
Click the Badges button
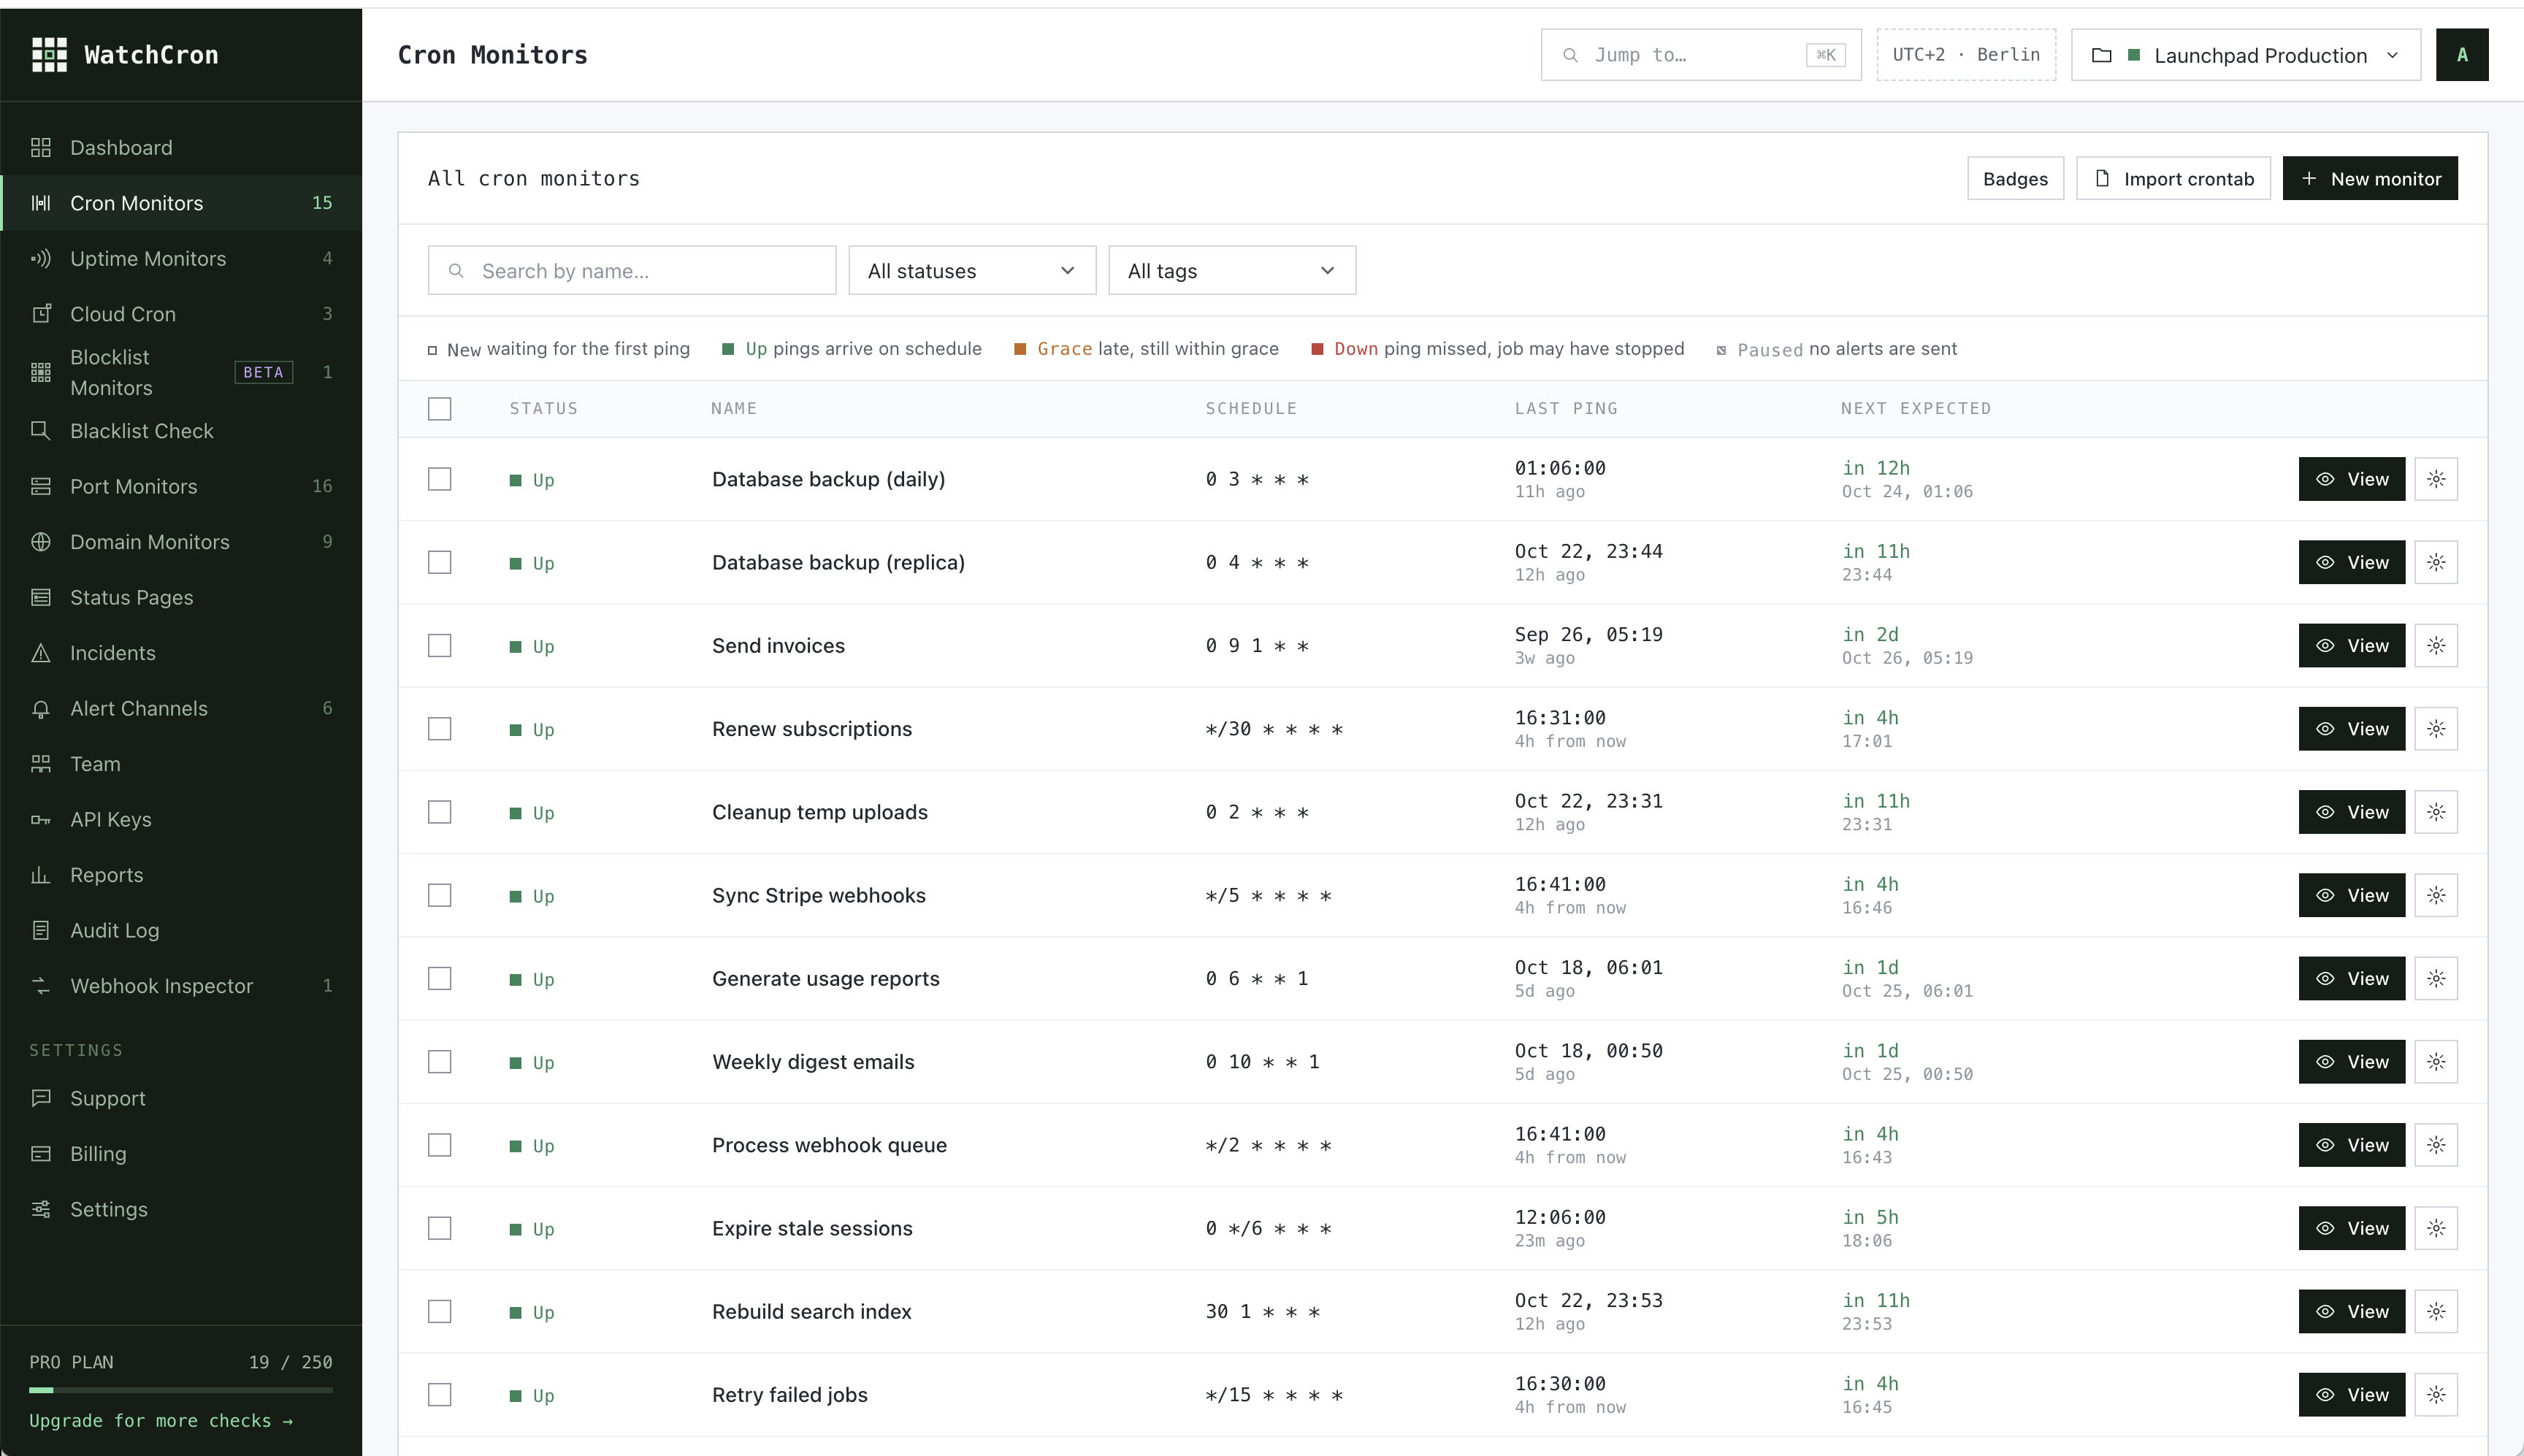pos(2015,178)
